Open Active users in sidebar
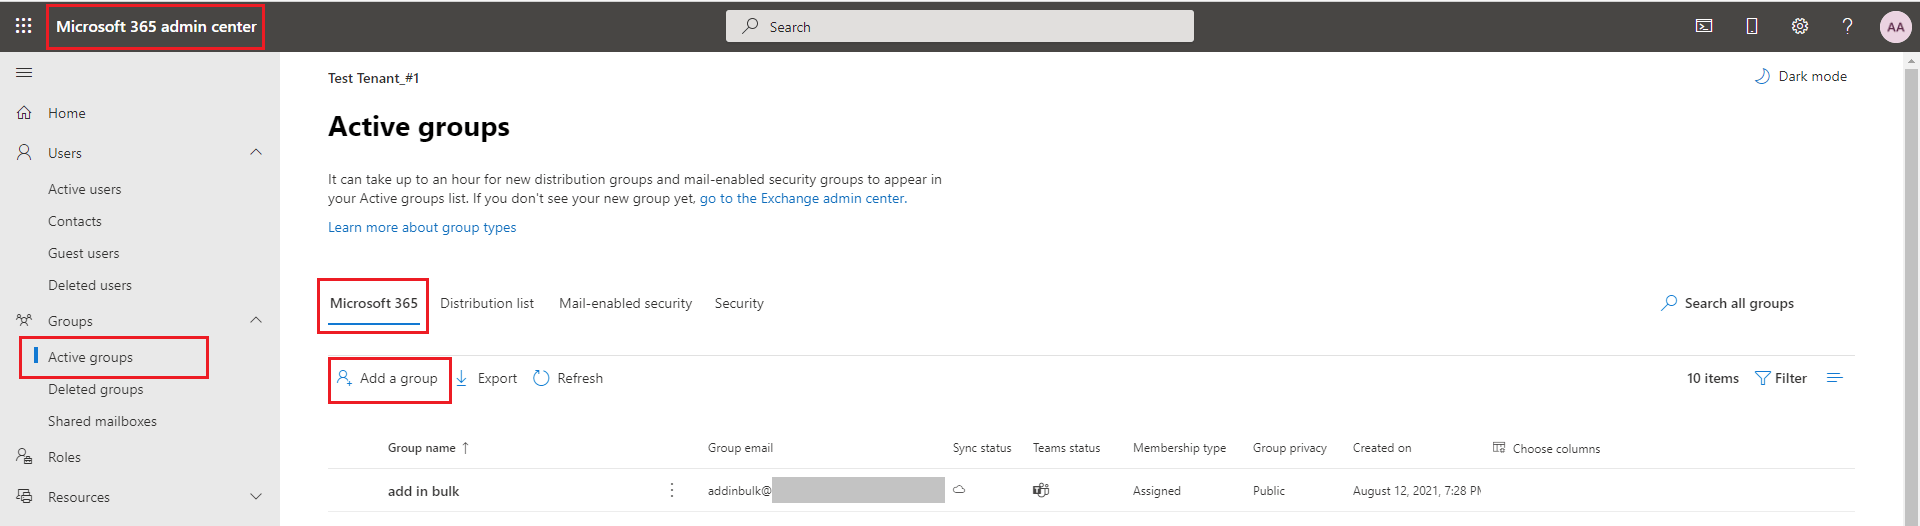The width and height of the screenshot is (1920, 526). click(85, 189)
